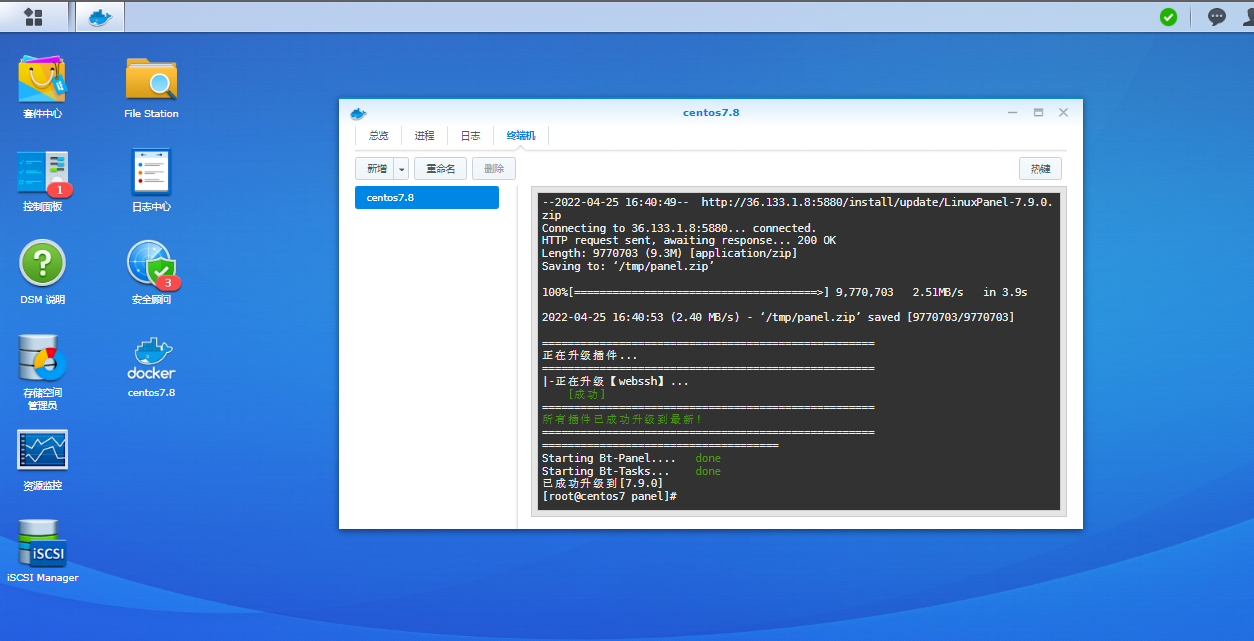This screenshot has width=1254, height=641.
Task: Switch to the Overview (总览) tab
Action: coord(378,136)
